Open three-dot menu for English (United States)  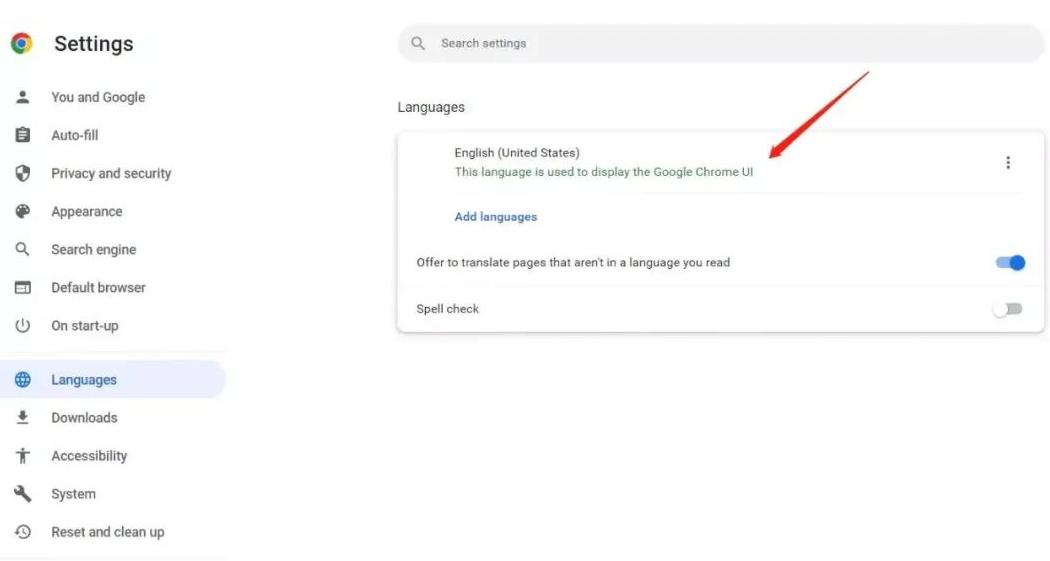coord(1008,163)
